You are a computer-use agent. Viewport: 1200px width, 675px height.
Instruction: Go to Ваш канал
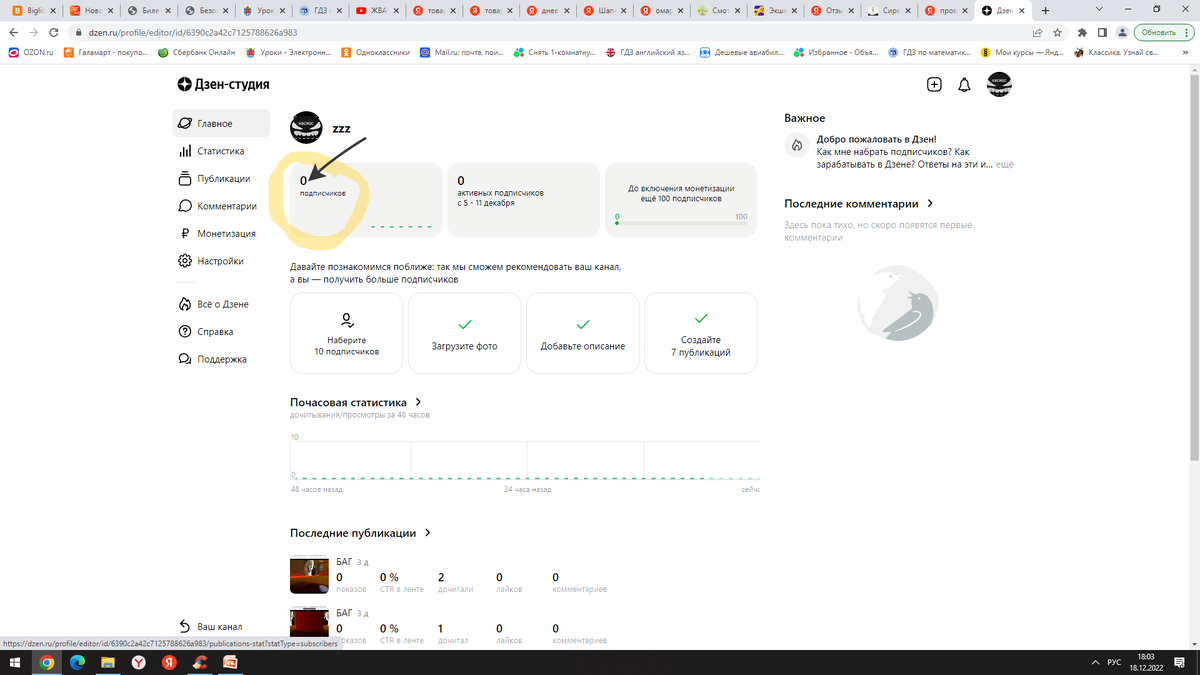(x=210, y=626)
